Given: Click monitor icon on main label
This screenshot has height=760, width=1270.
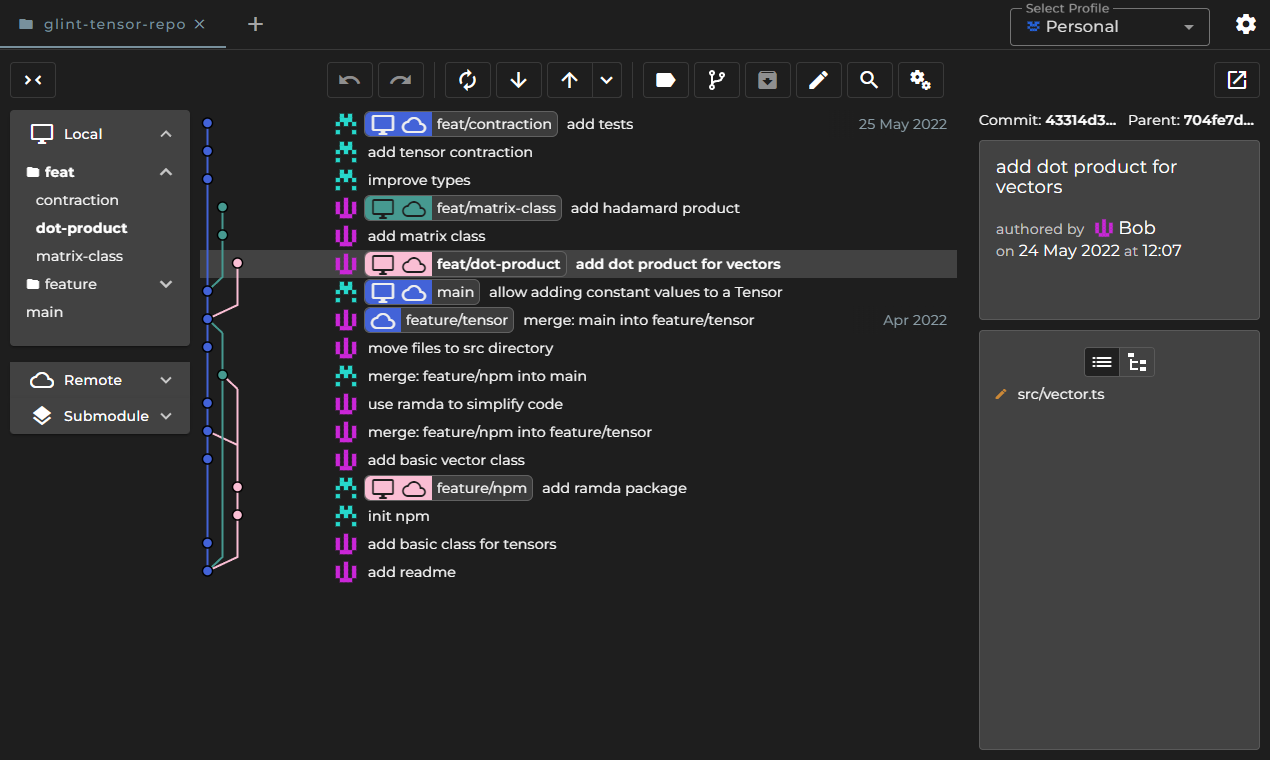Looking at the screenshot, I should coord(383,292).
